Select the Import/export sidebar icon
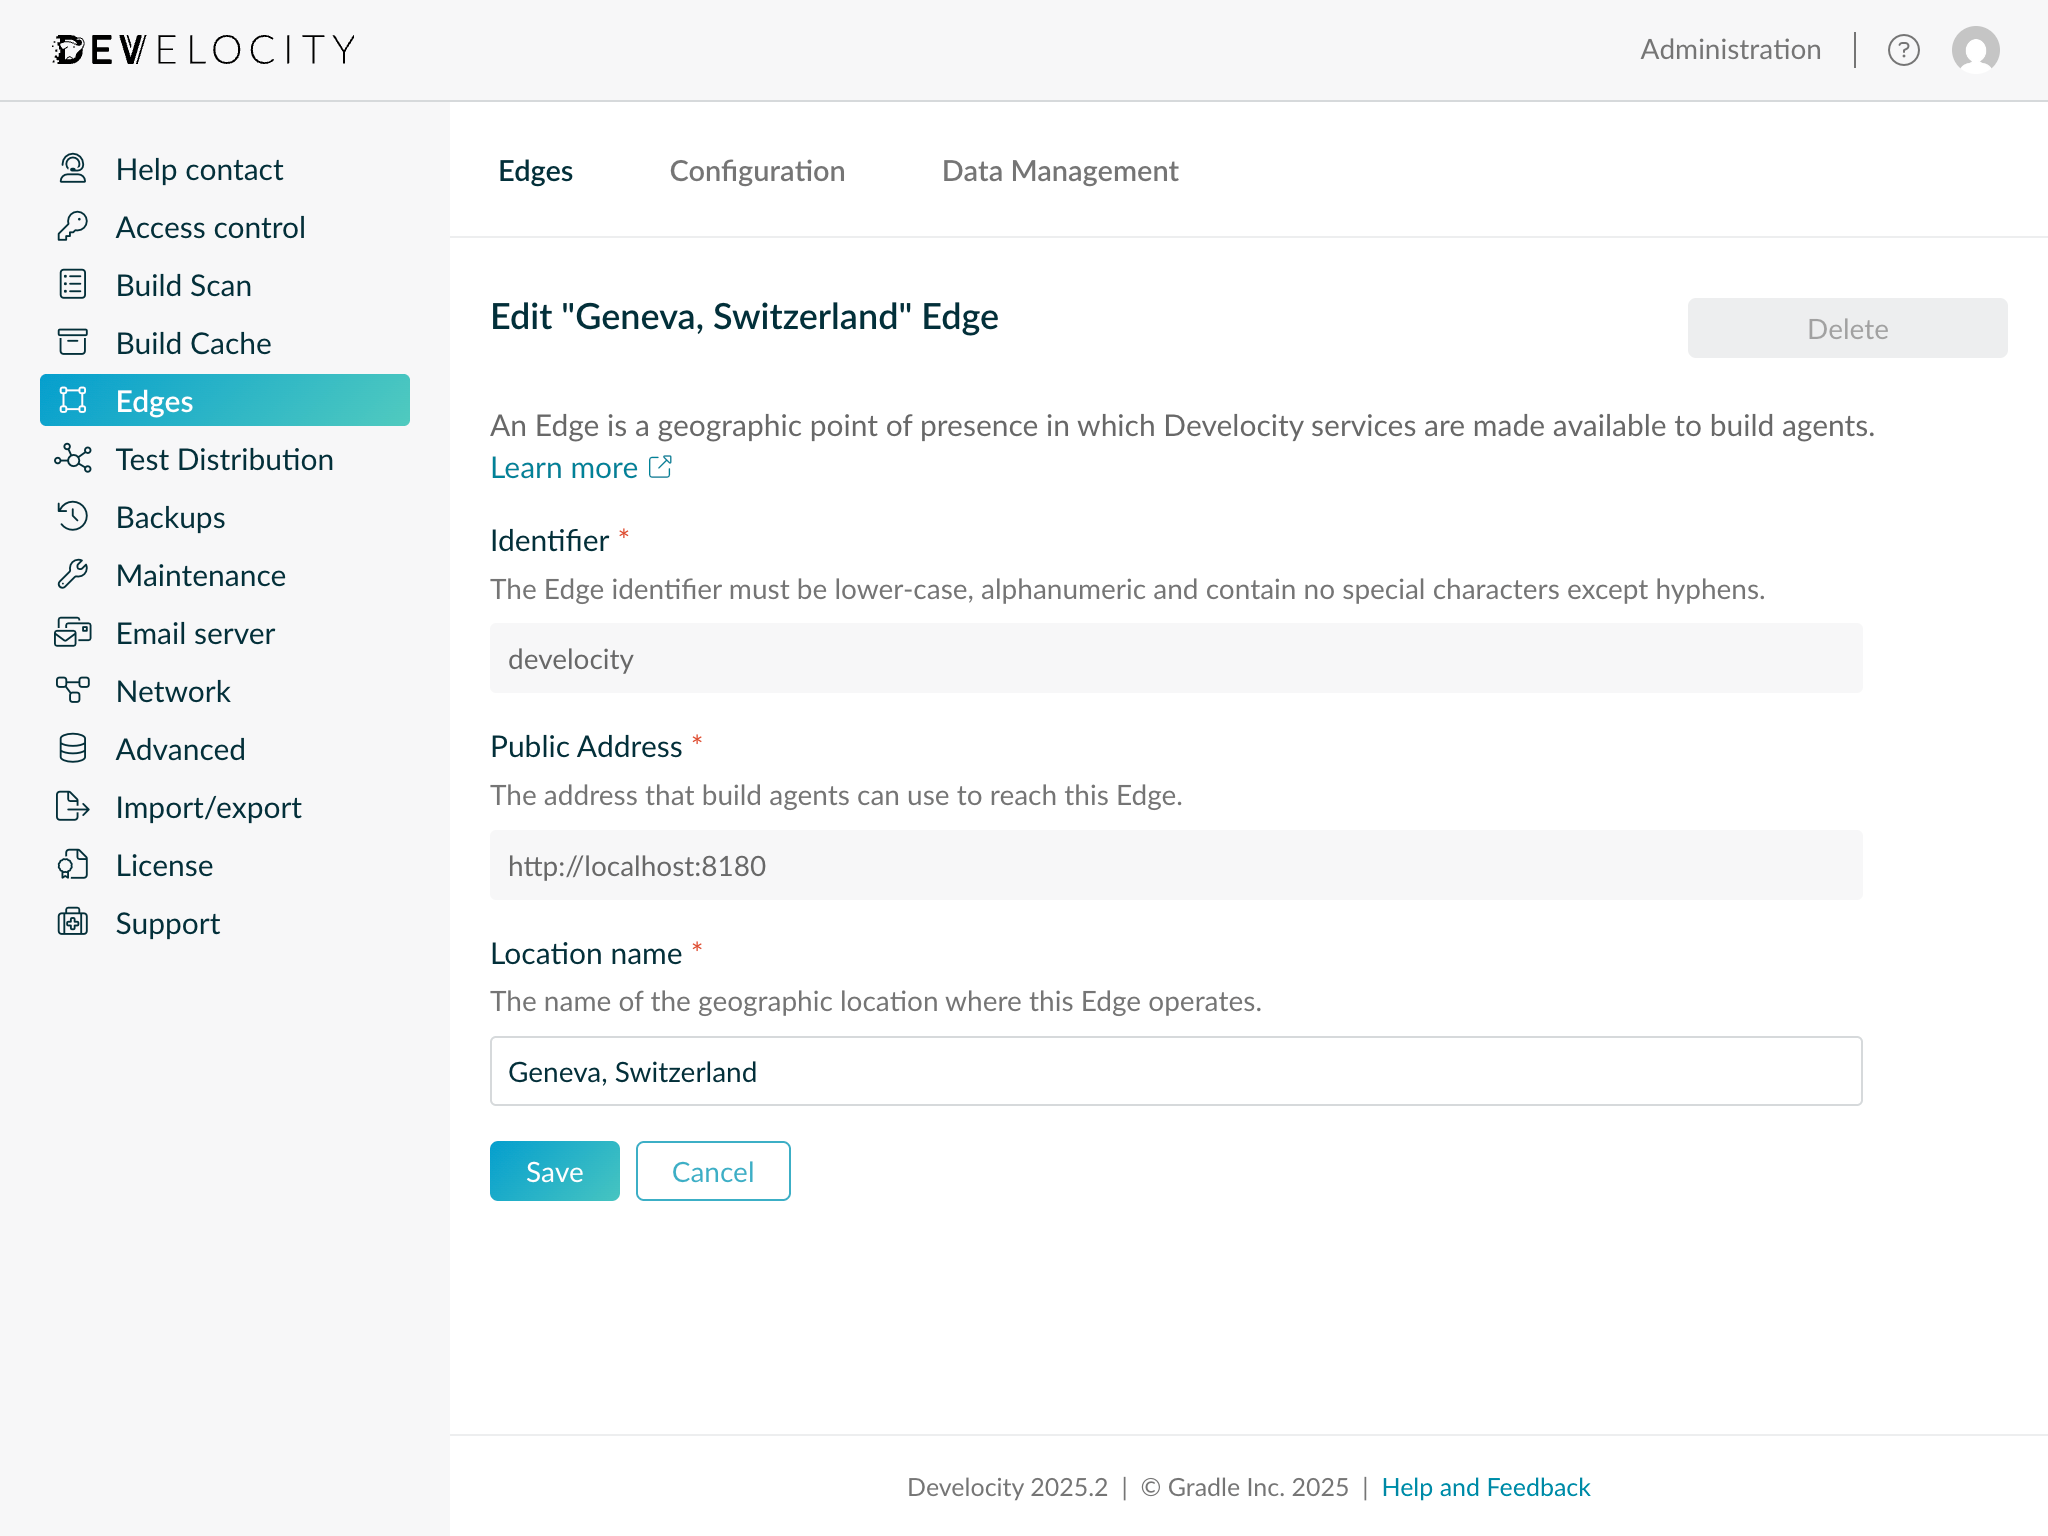The image size is (2048, 1536). [x=72, y=807]
